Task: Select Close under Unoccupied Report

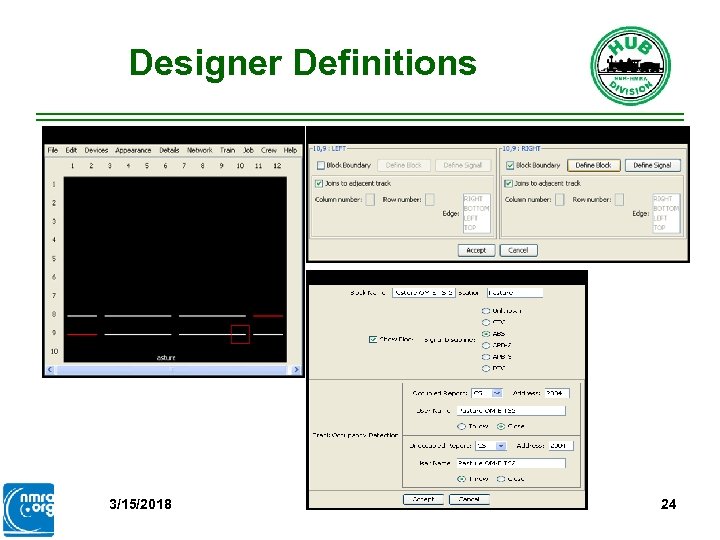Action: point(501,479)
